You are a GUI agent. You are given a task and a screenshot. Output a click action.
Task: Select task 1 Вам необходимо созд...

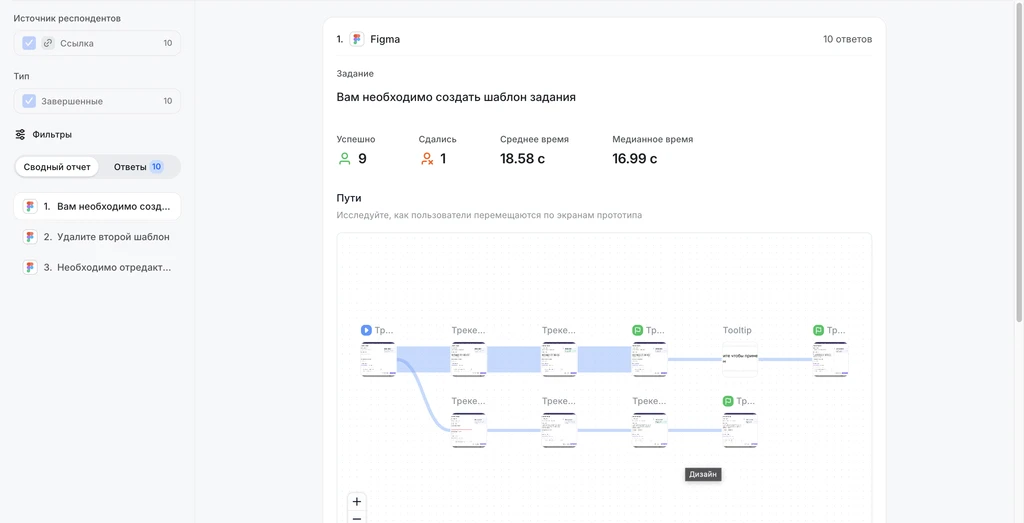pos(97,206)
